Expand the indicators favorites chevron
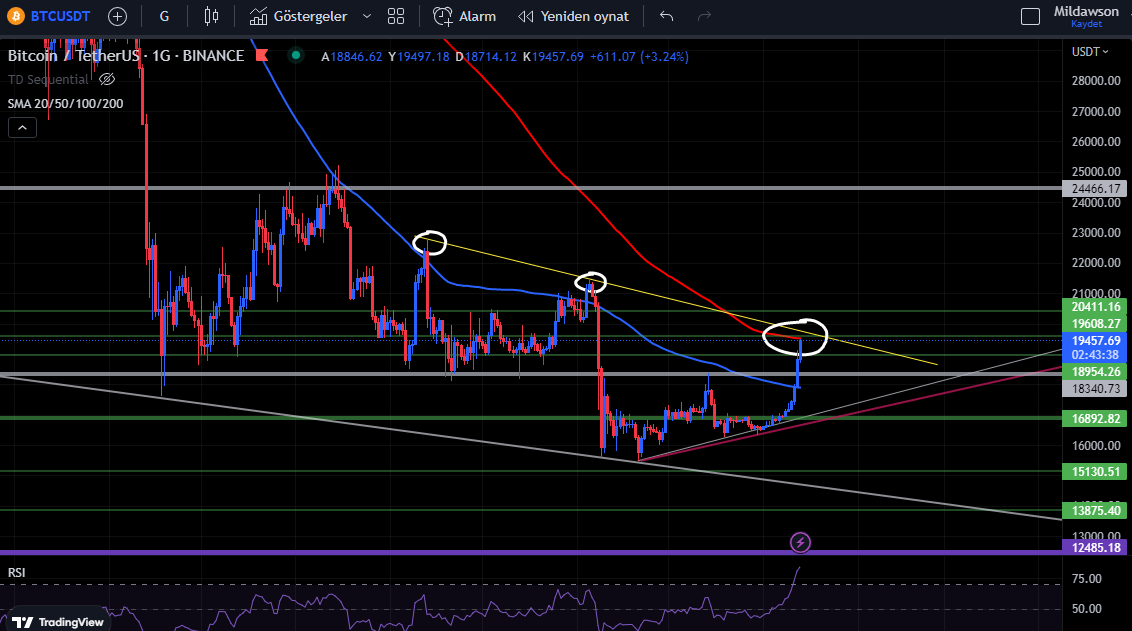 pyautogui.click(x=367, y=16)
